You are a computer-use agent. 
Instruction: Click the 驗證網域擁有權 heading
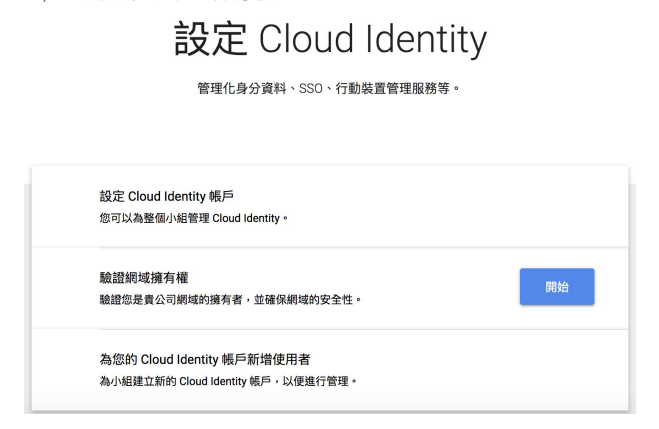click(x=144, y=278)
